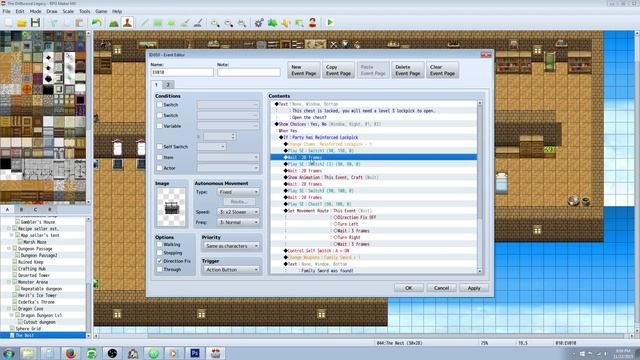Screen dimensions: 640x360
Task: Click the Zoom In magnifier icon
Action: pos(215,23)
